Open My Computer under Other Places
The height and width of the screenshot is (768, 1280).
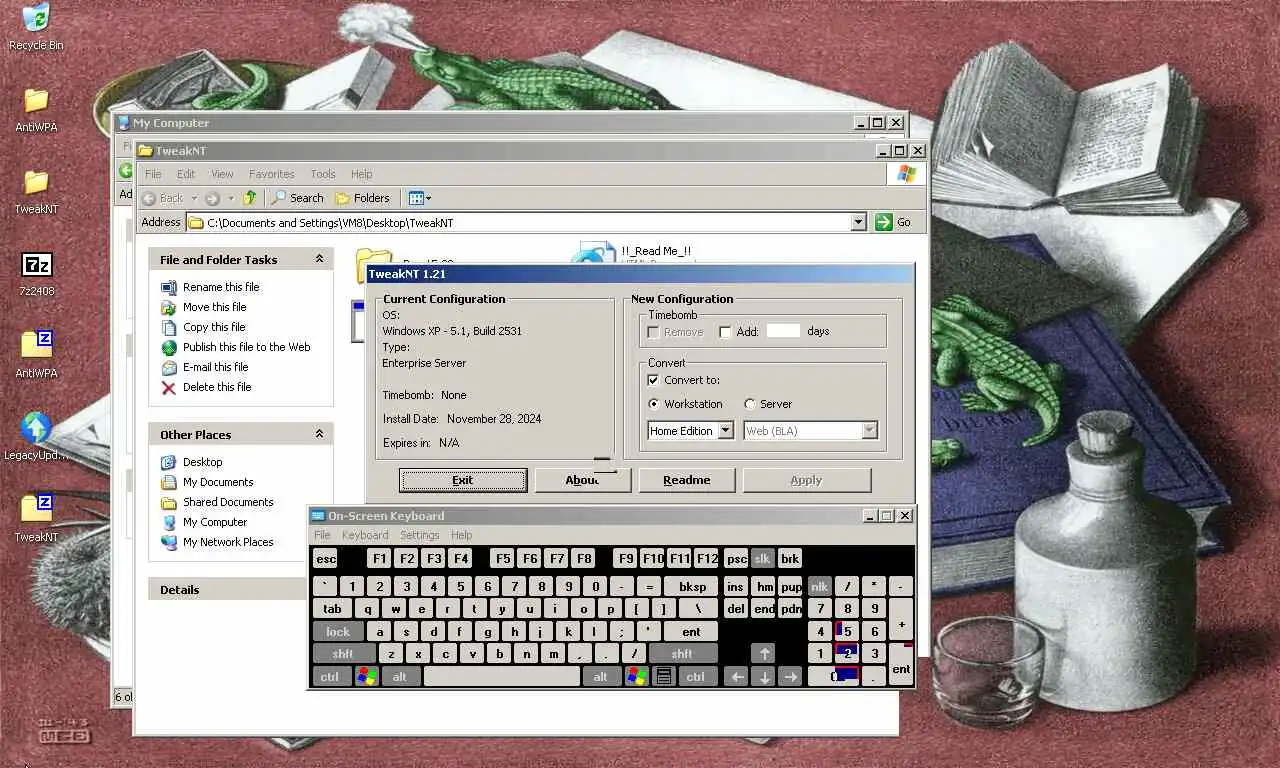tap(215, 522)
